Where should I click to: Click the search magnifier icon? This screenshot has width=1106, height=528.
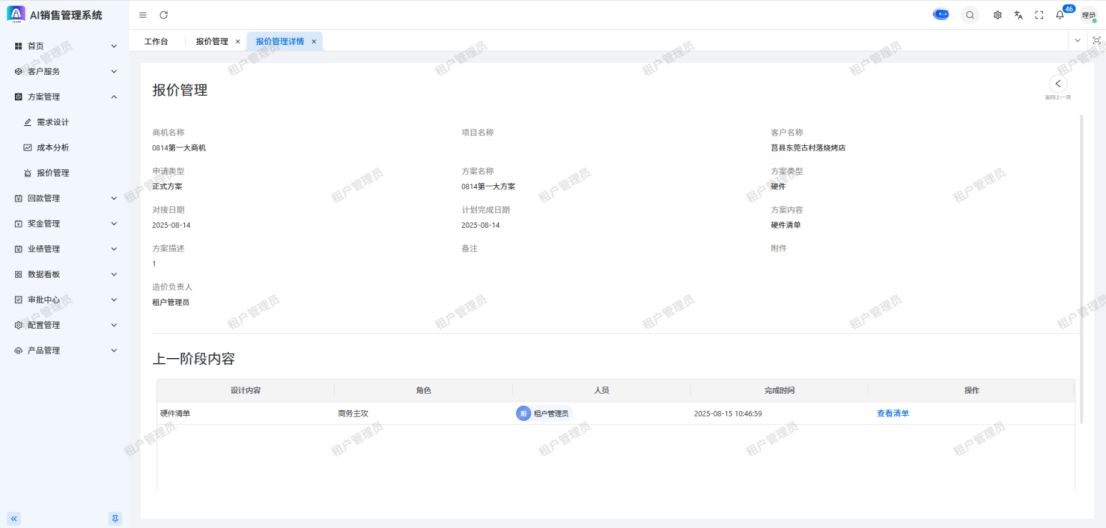(x=970, y=15)
